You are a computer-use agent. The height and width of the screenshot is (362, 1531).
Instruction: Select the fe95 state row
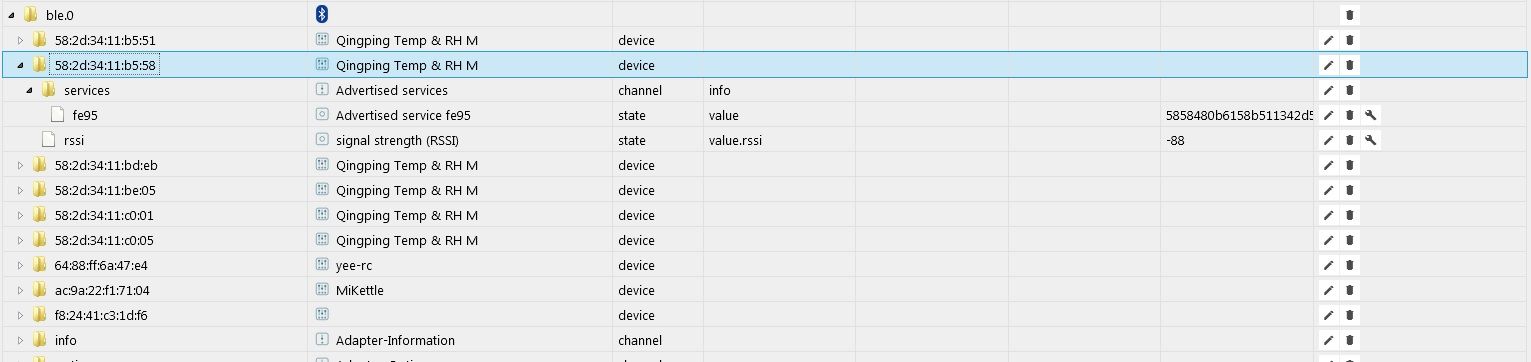coord(765,115)
